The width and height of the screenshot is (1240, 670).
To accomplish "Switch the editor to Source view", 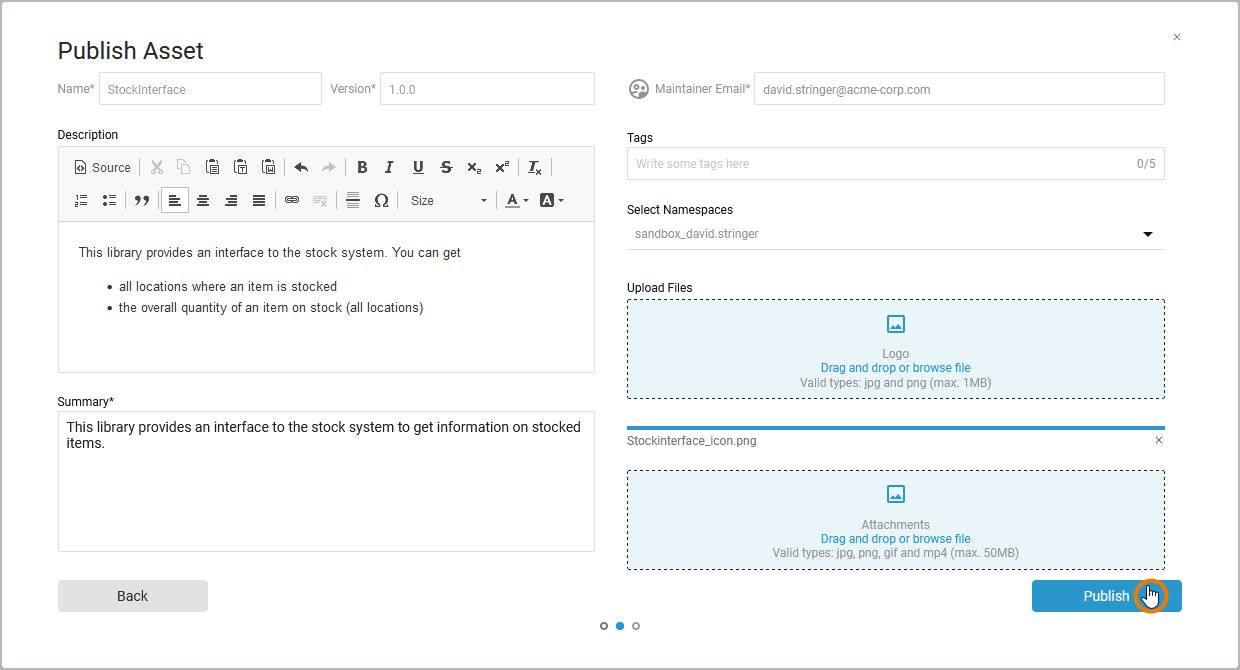I will point(101,167).
